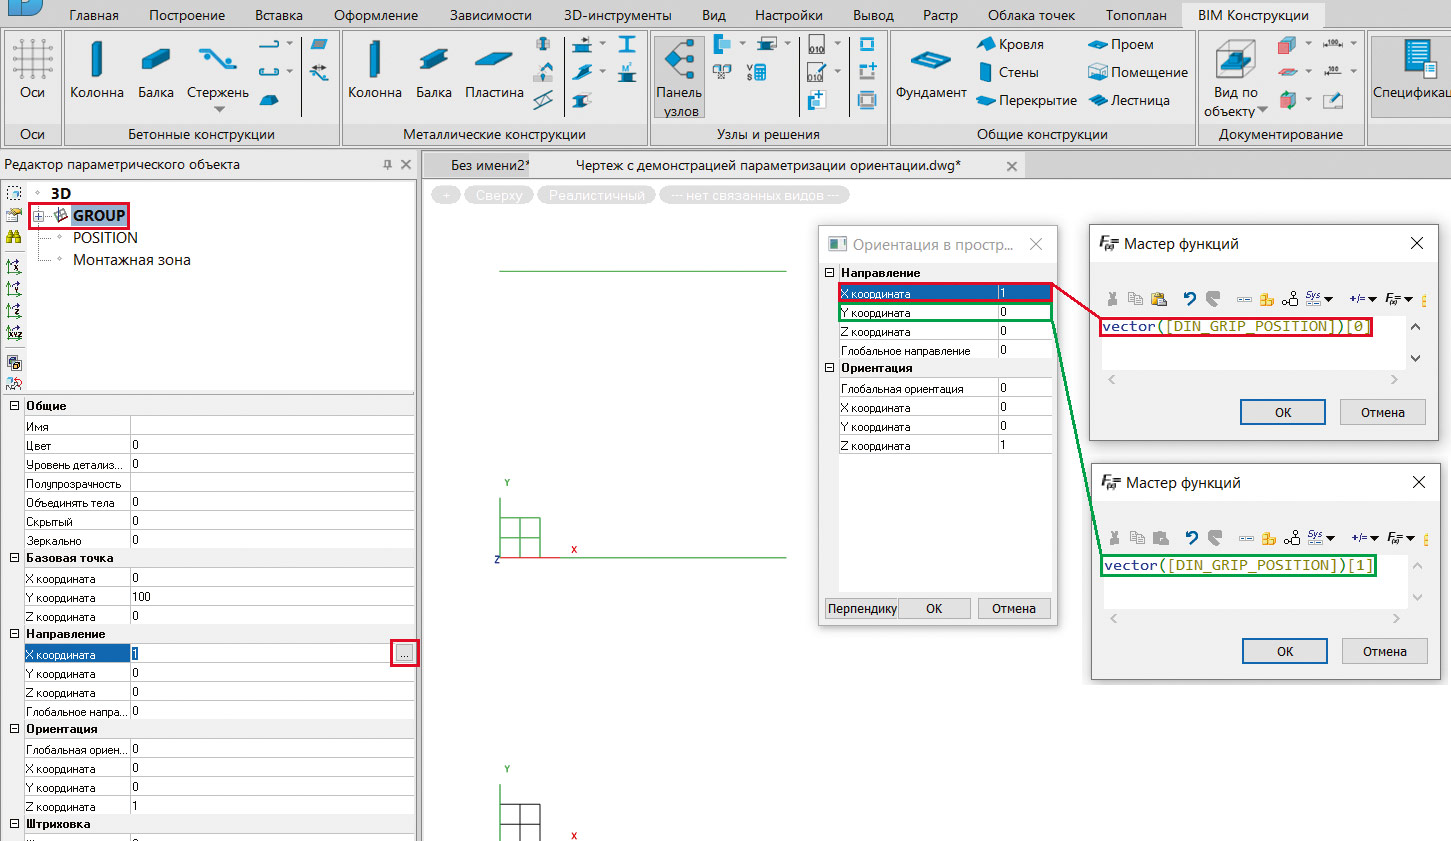This screenshot has width=1451, height=841.
Task: Click the Реалистичный visual style button
Action: 596,195
